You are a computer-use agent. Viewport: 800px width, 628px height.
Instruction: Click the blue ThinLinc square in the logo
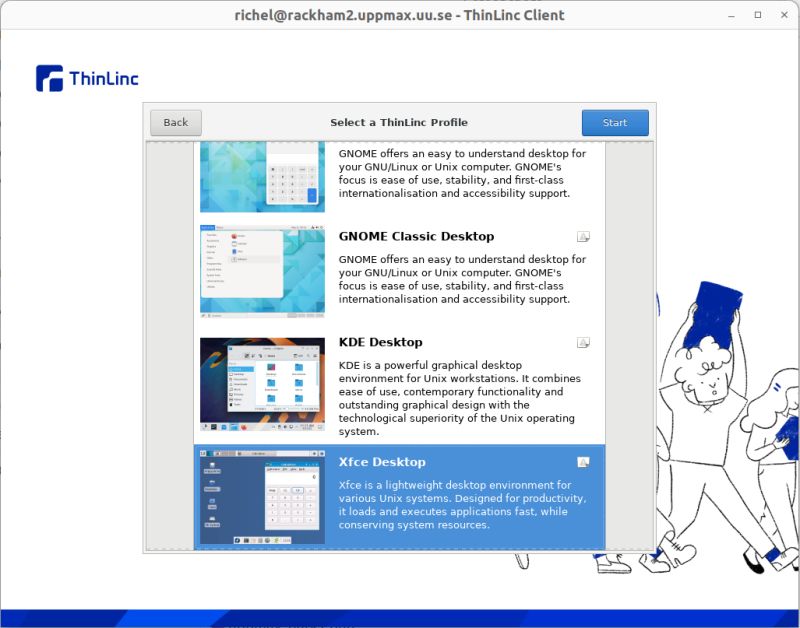click(49, 78)
